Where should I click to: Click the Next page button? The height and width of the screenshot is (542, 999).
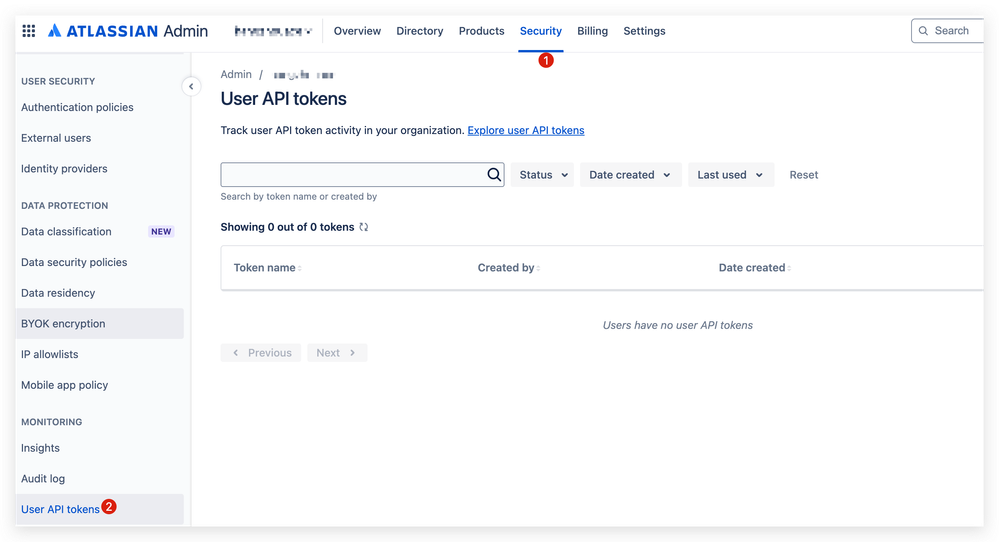tap(337, 353)
